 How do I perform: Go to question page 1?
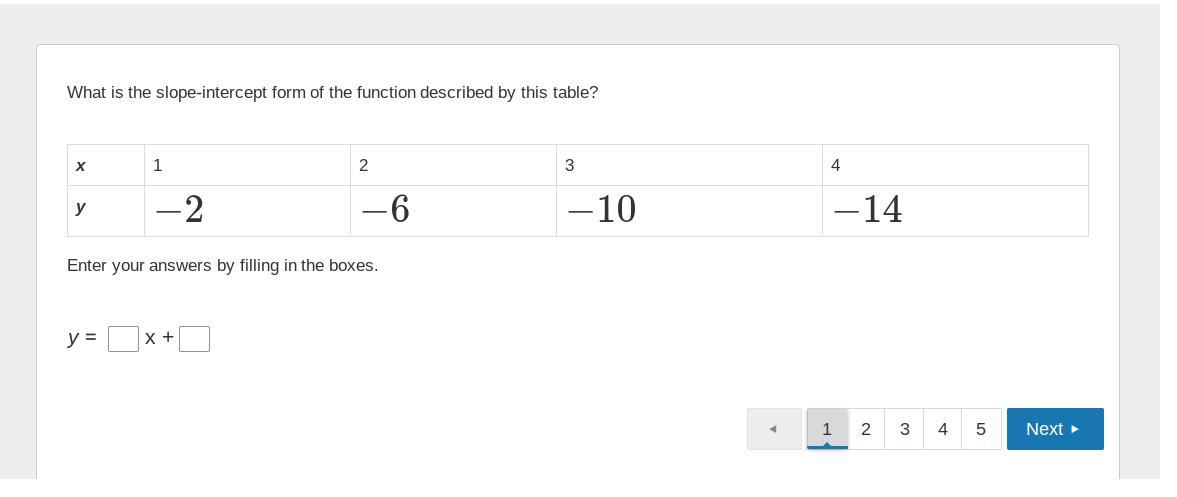point(827,429)
